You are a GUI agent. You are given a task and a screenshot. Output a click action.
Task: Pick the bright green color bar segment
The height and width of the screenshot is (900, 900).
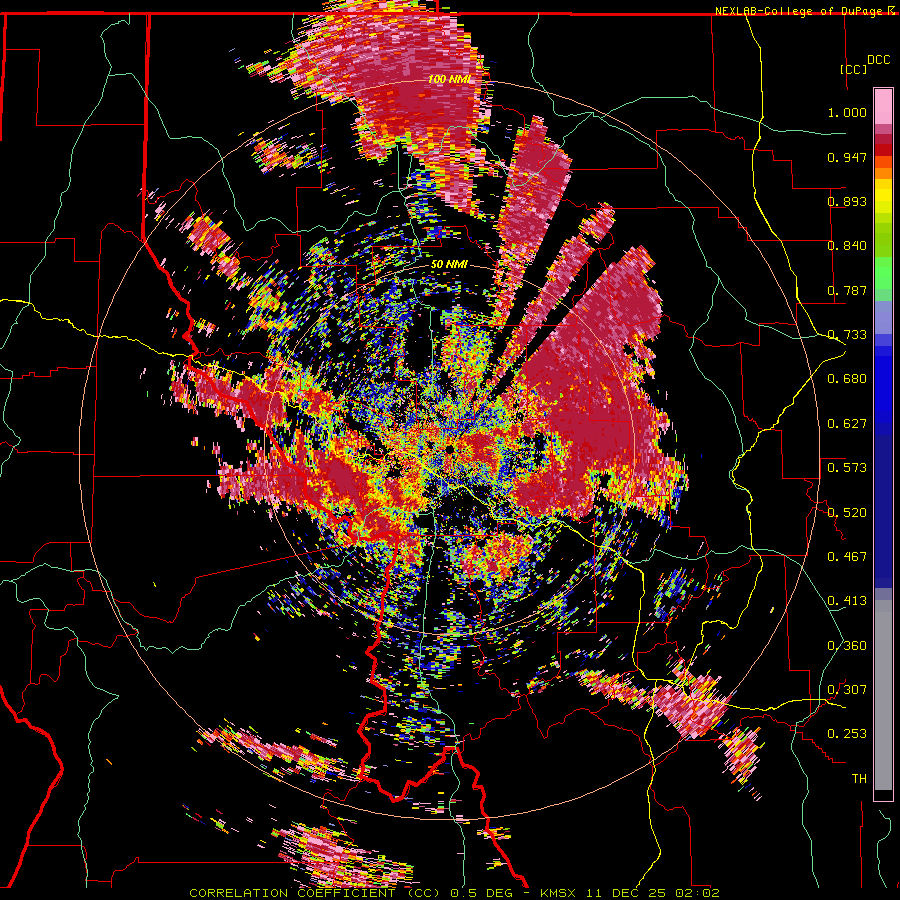pyautogui.click(x=883, y=273)
